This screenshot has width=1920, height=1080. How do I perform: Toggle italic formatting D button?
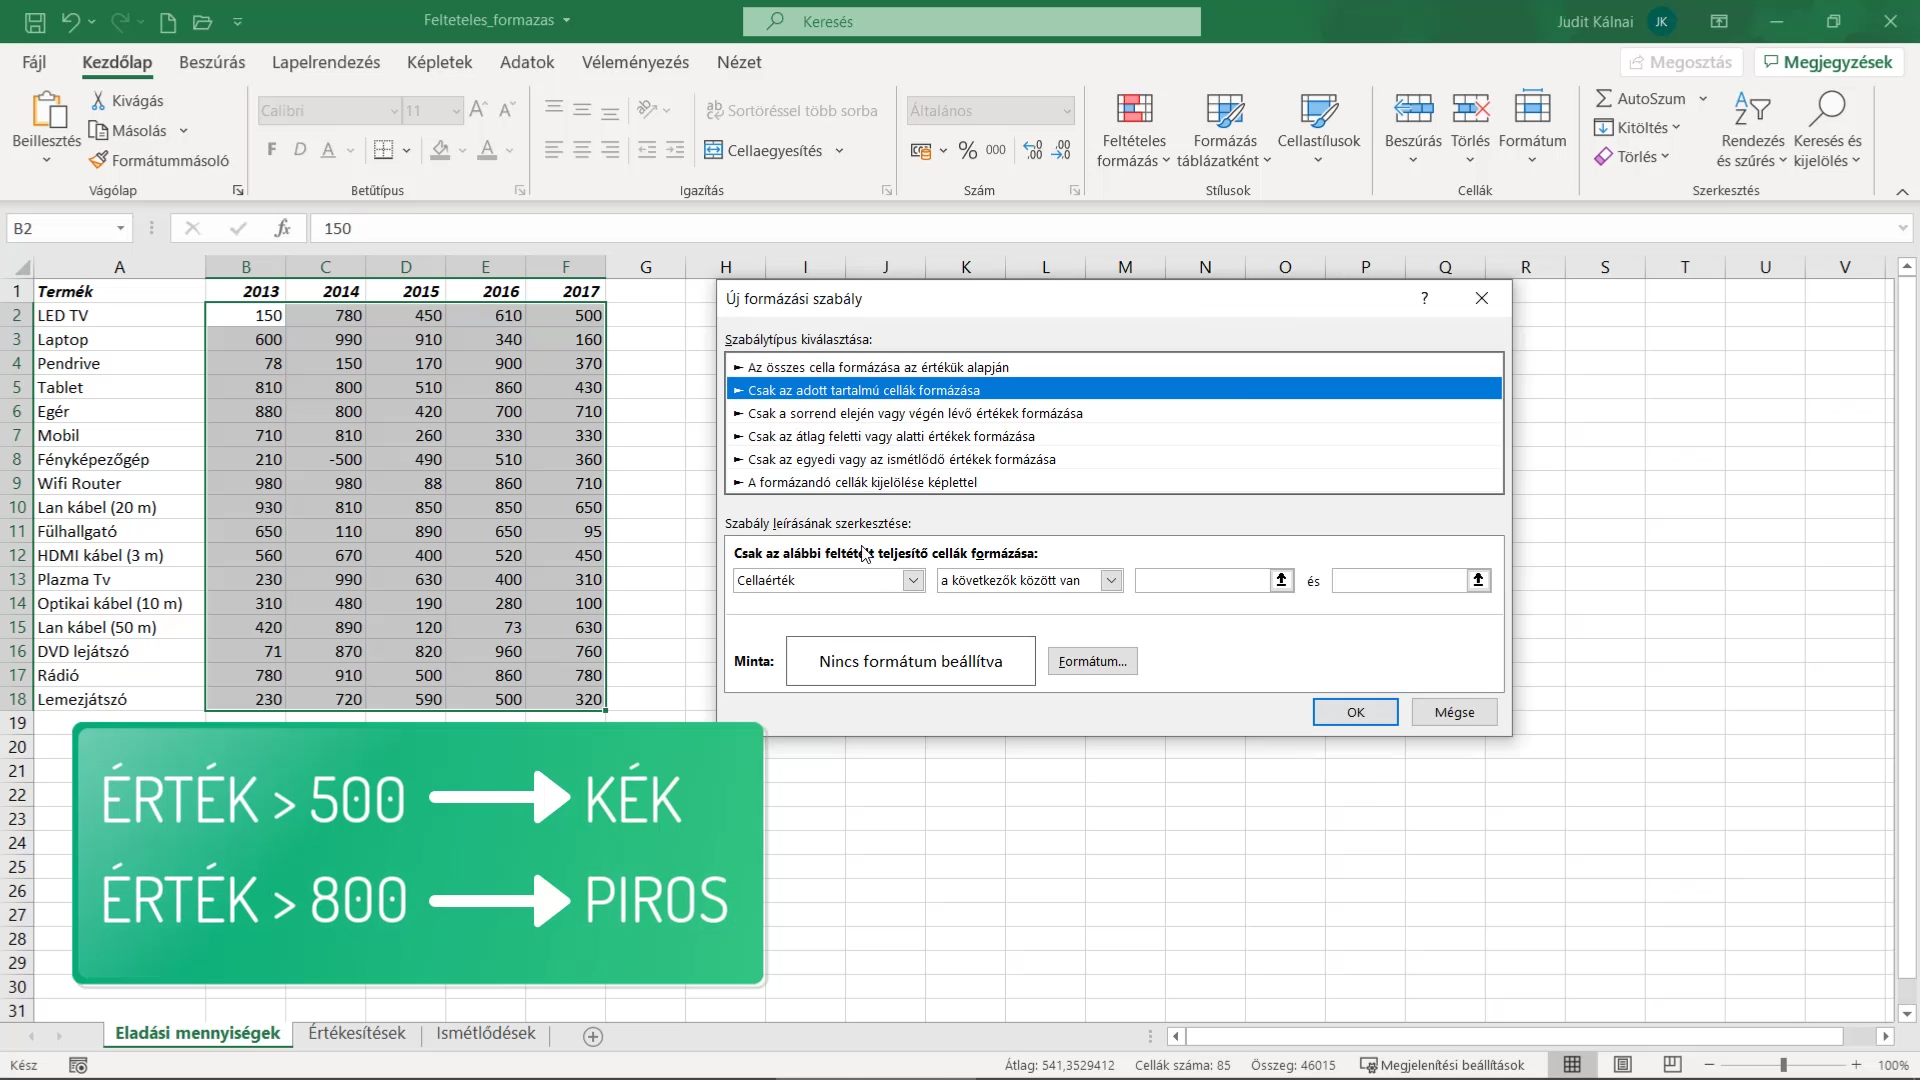pos(299,150)
